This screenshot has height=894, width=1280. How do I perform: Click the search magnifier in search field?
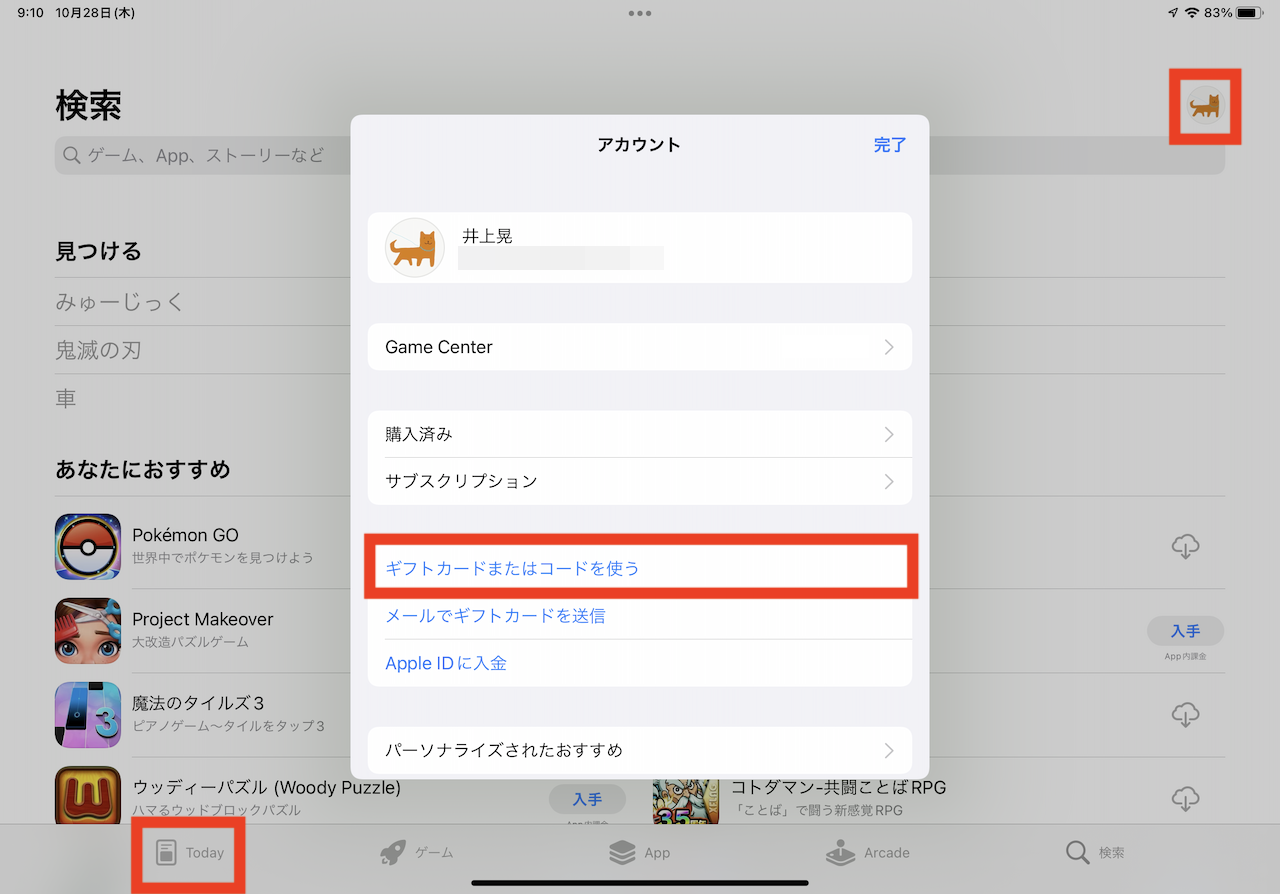click(x=71, y=155)
